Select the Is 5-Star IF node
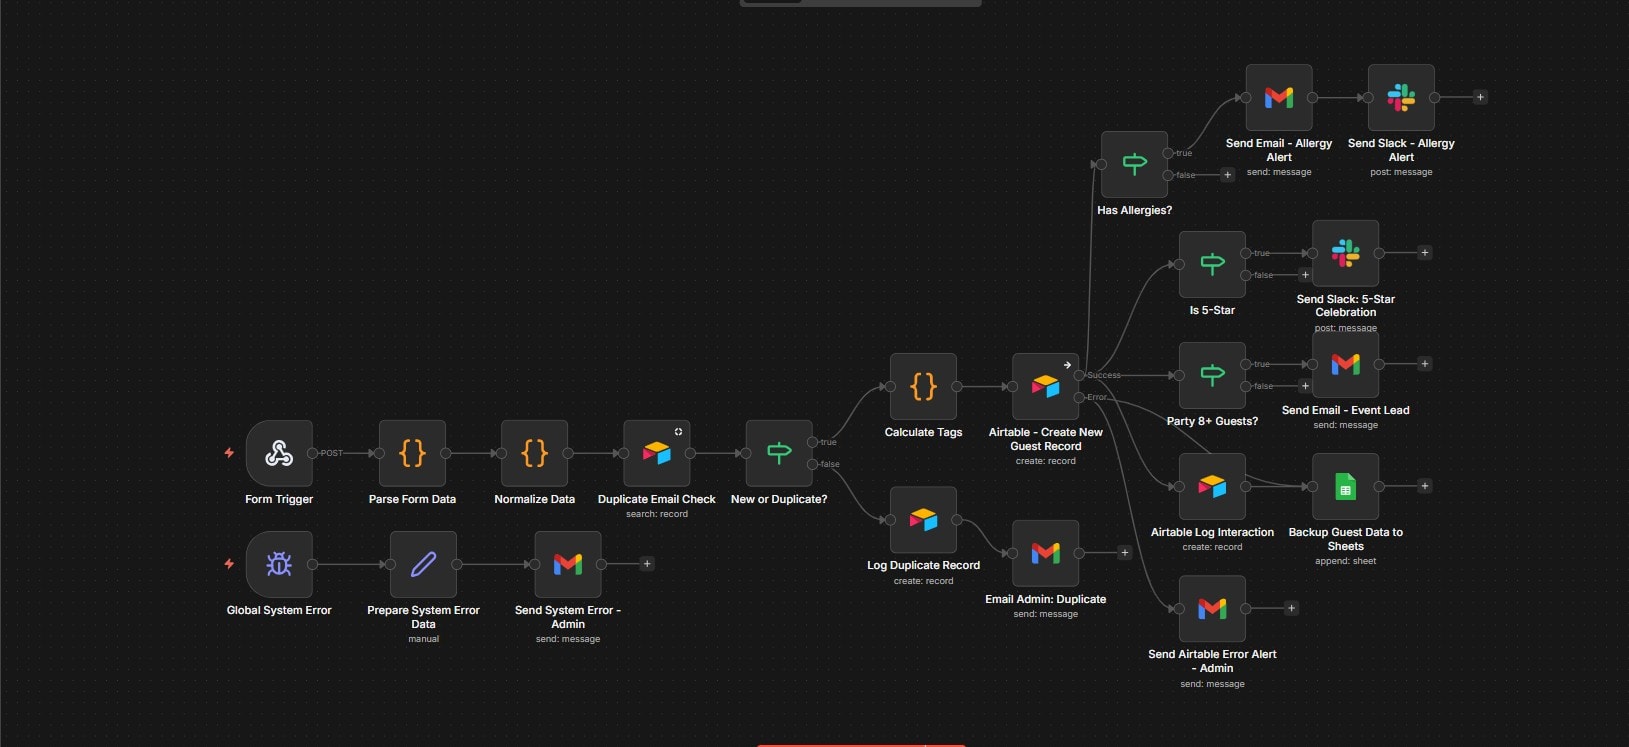1629x747 pixels. [1212, 264]
